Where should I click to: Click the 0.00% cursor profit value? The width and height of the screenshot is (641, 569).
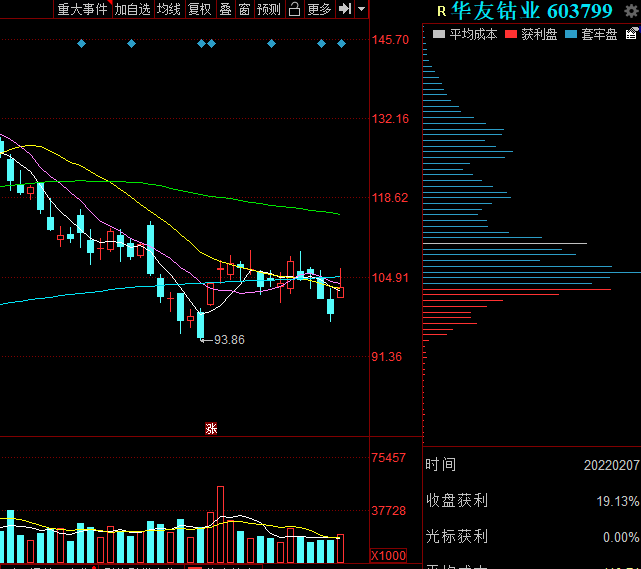[x=621, y=537]
